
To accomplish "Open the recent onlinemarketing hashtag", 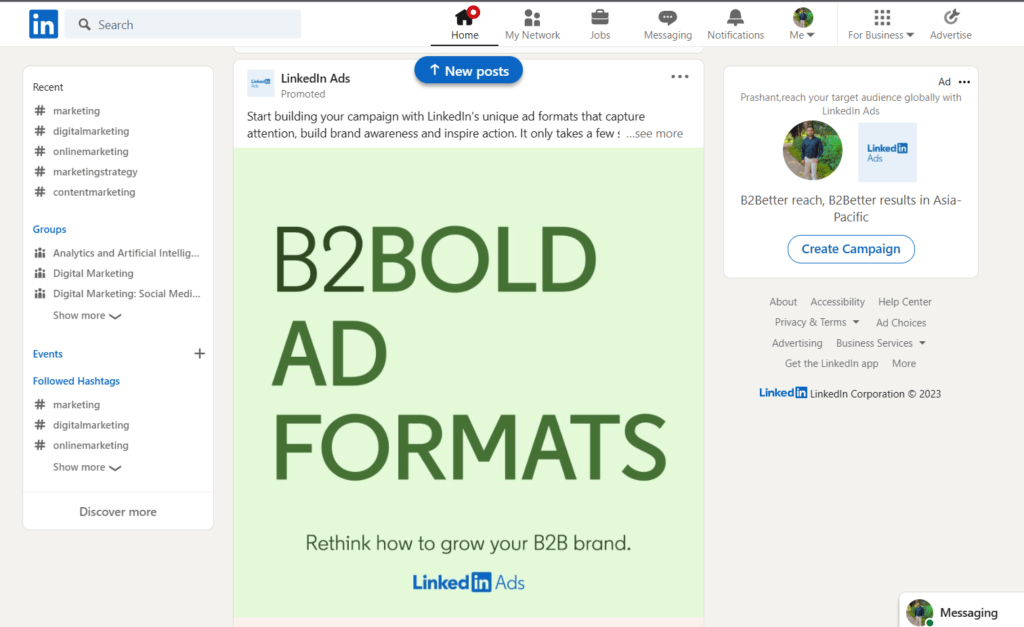I will (91, 151).
